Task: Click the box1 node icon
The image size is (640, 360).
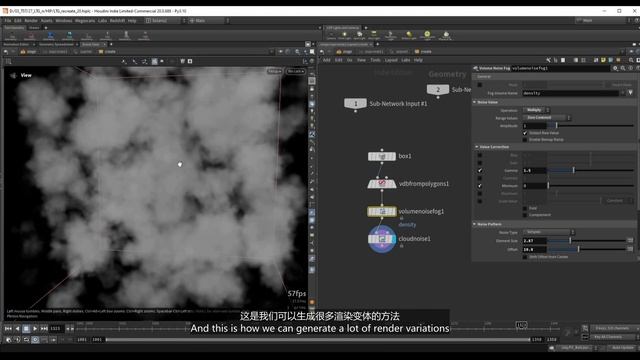Action: tap(382, 156)
